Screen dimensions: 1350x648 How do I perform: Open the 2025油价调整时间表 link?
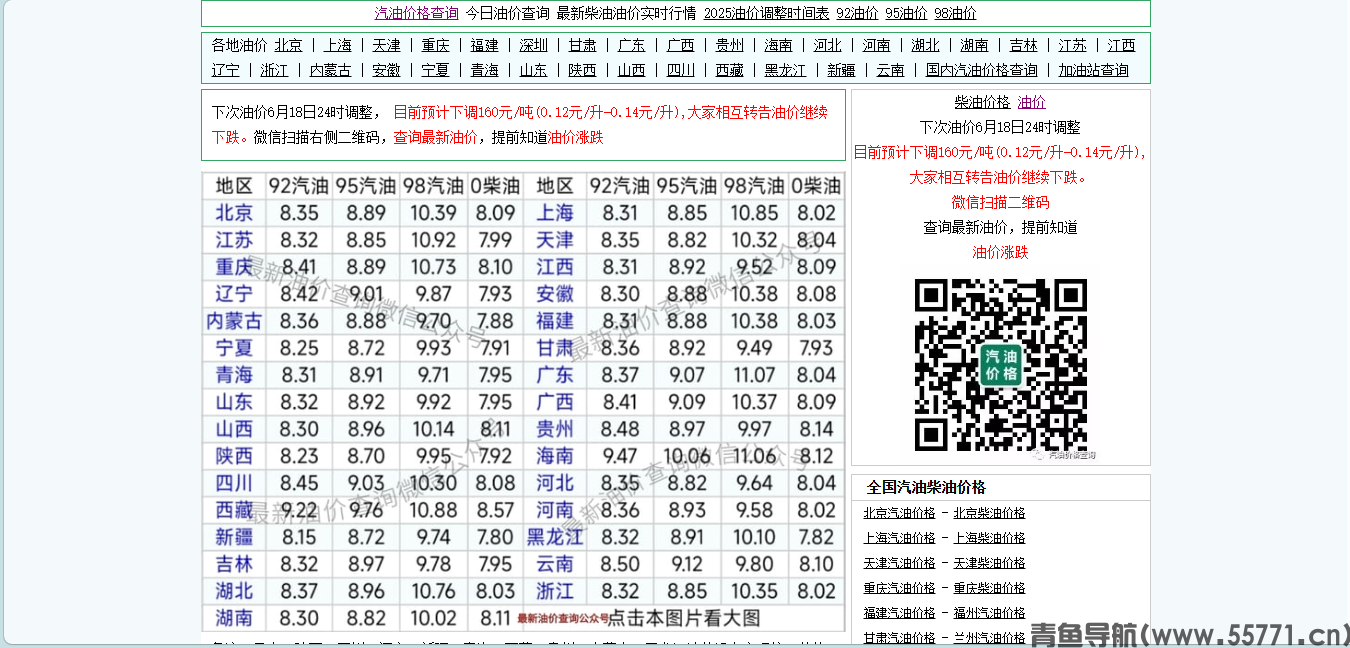[x=766, y=13]
